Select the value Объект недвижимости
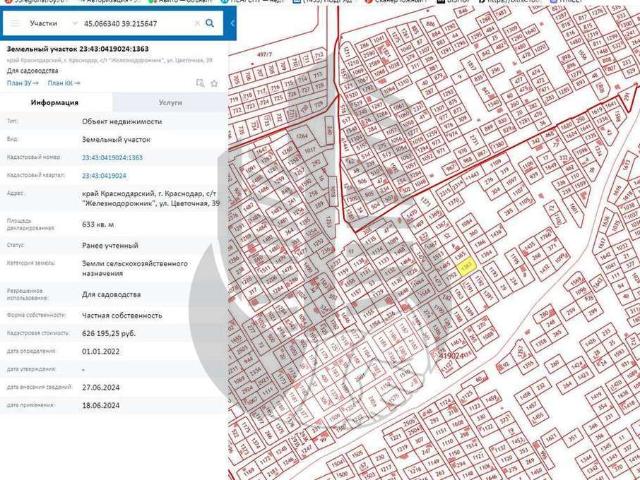640x480 pixels. (x=122, y=122)
